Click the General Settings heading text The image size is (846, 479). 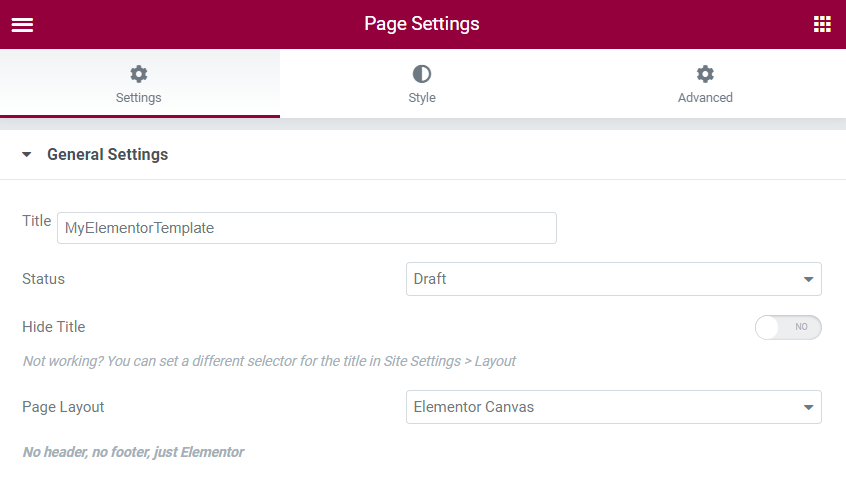107,155
